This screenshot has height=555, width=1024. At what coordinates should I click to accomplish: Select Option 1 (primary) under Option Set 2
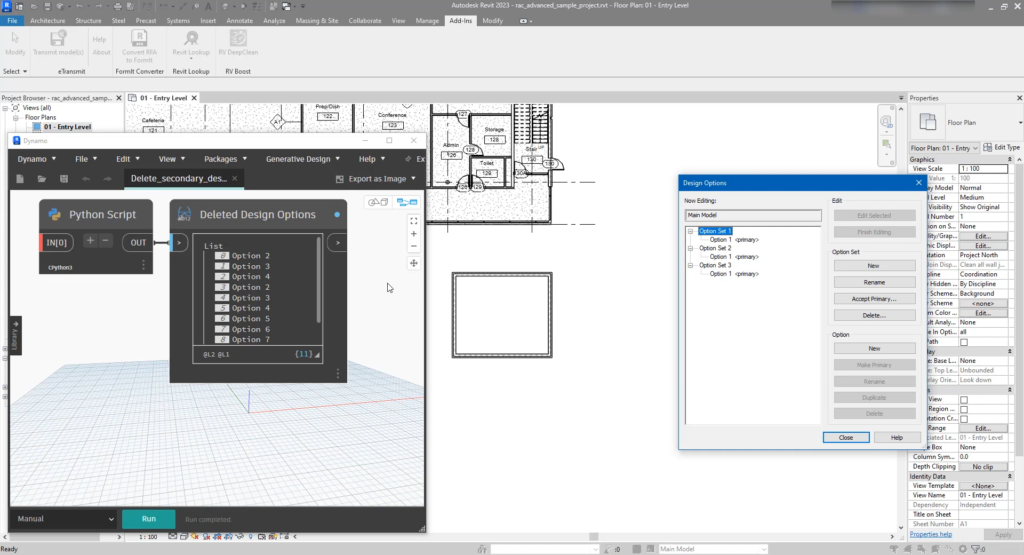click(734, 257)
